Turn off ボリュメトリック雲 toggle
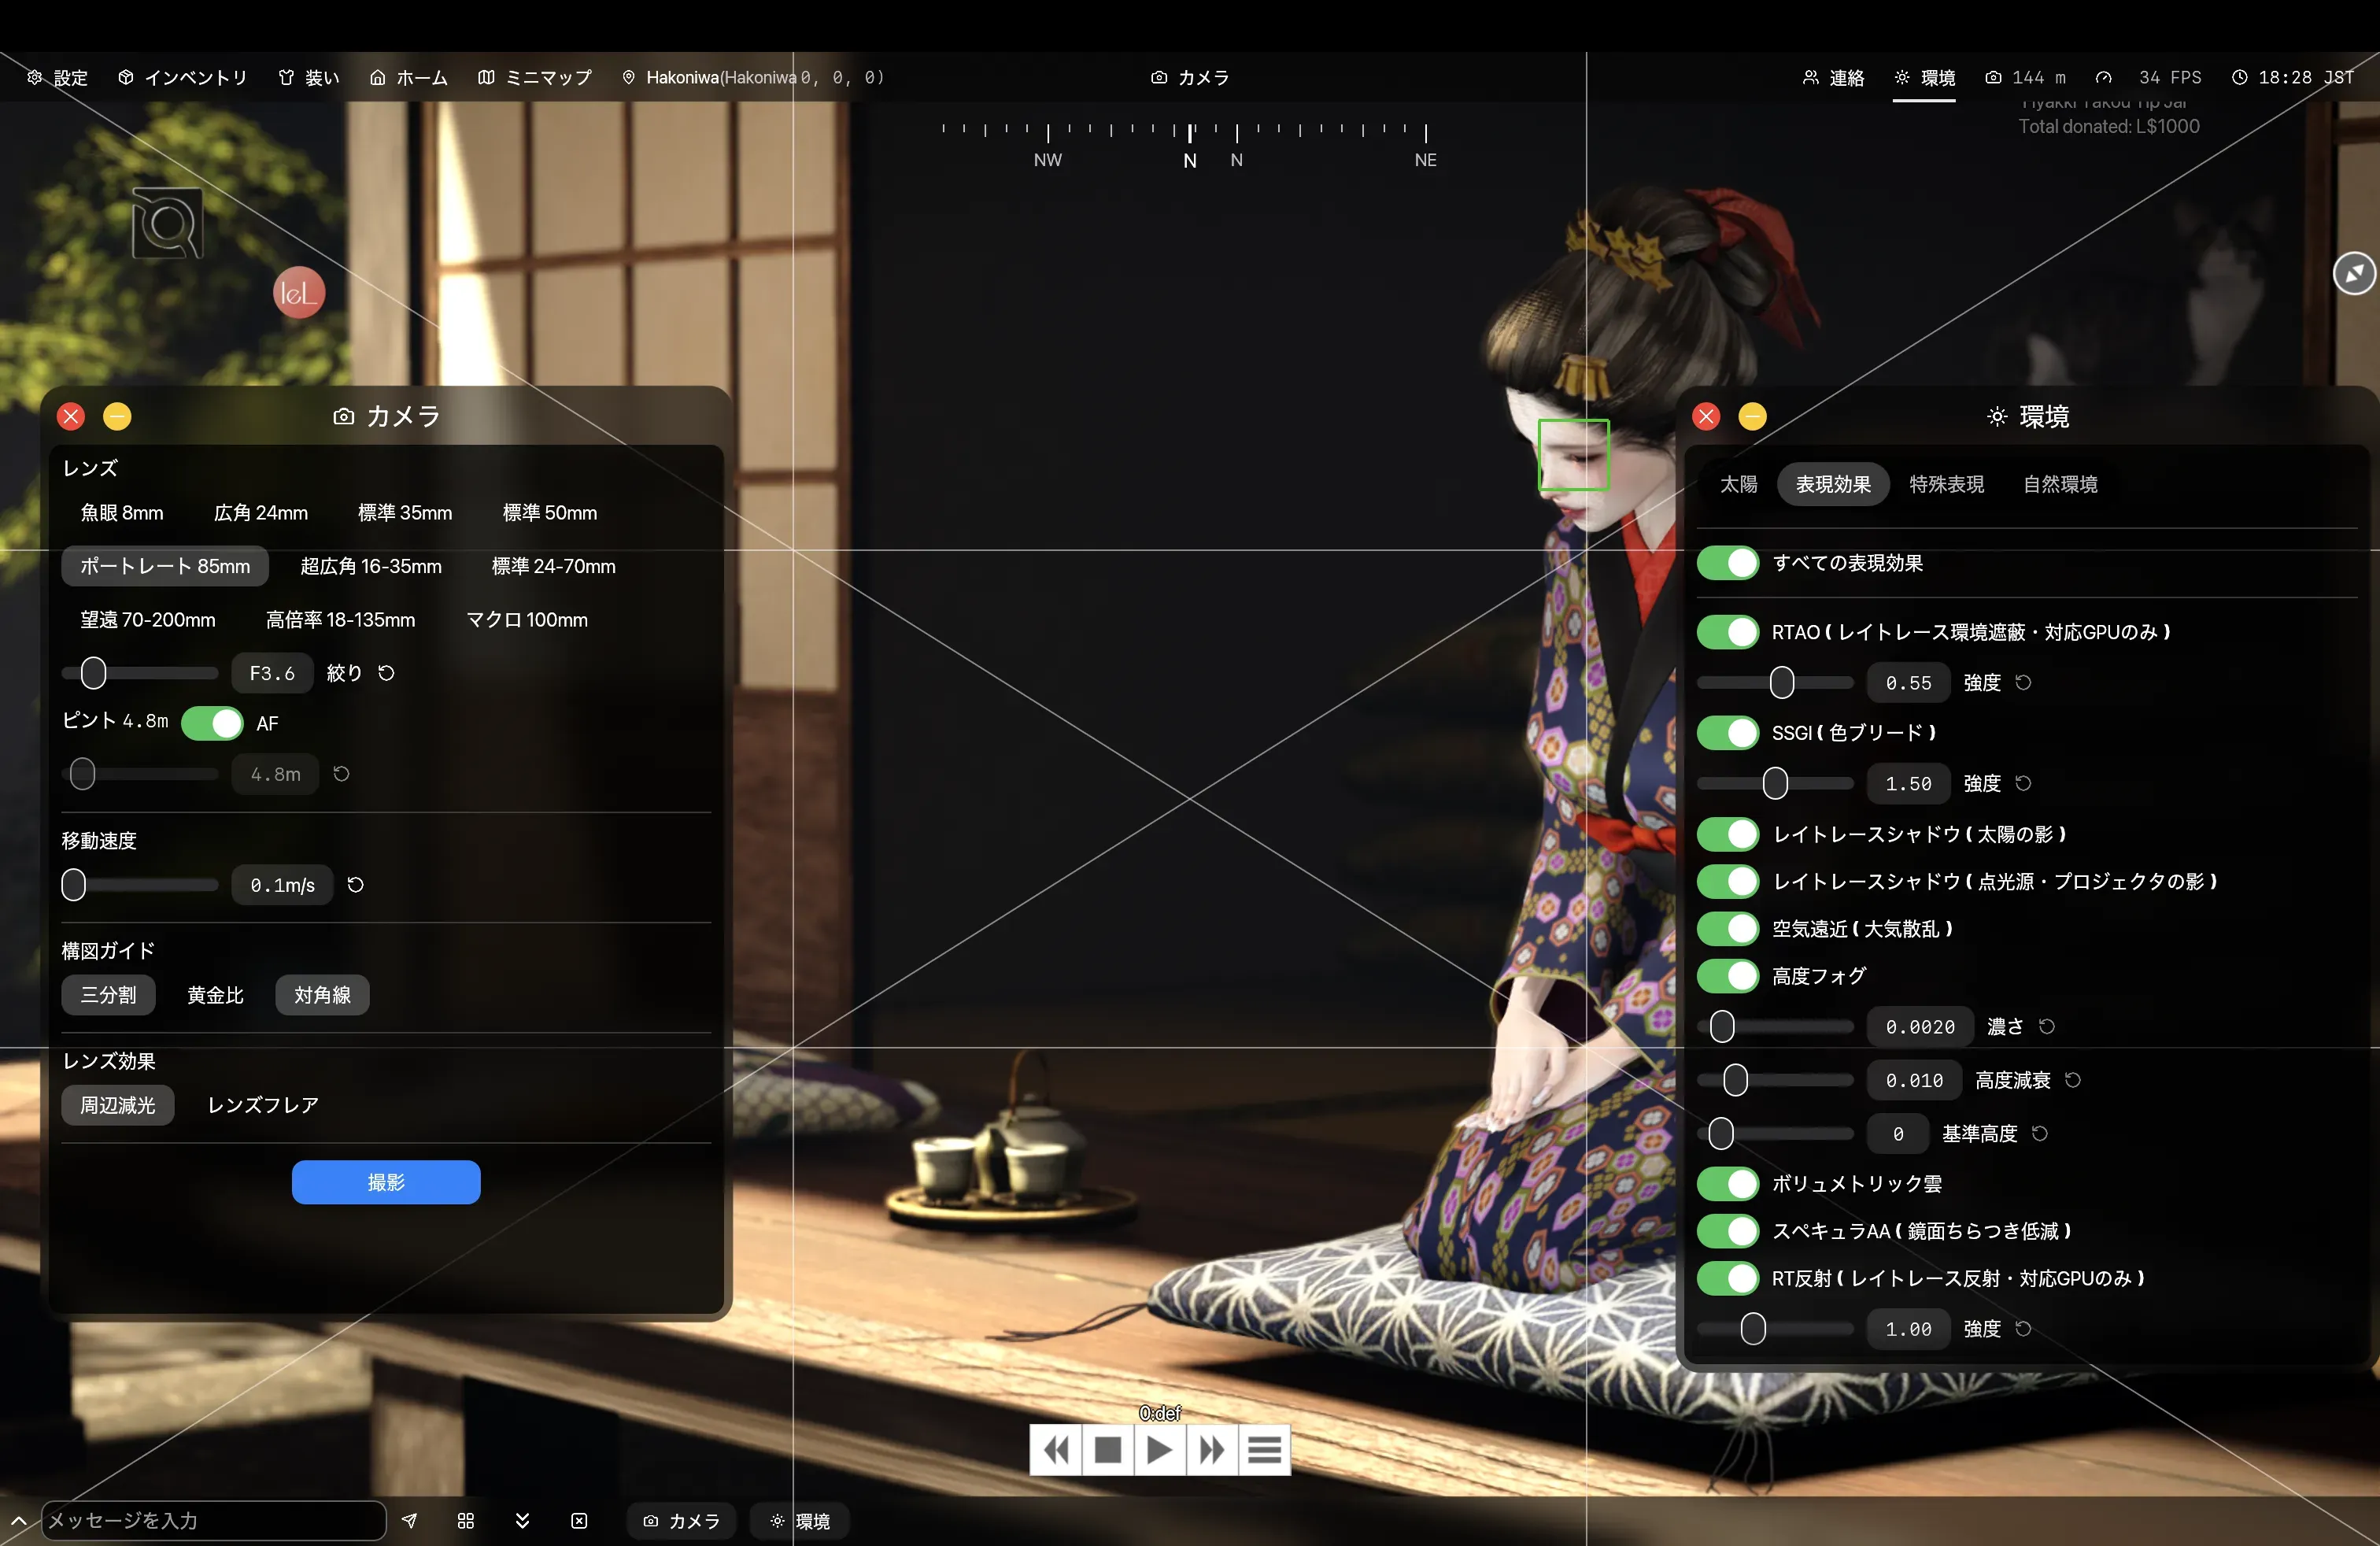 pos(1728,1184)
